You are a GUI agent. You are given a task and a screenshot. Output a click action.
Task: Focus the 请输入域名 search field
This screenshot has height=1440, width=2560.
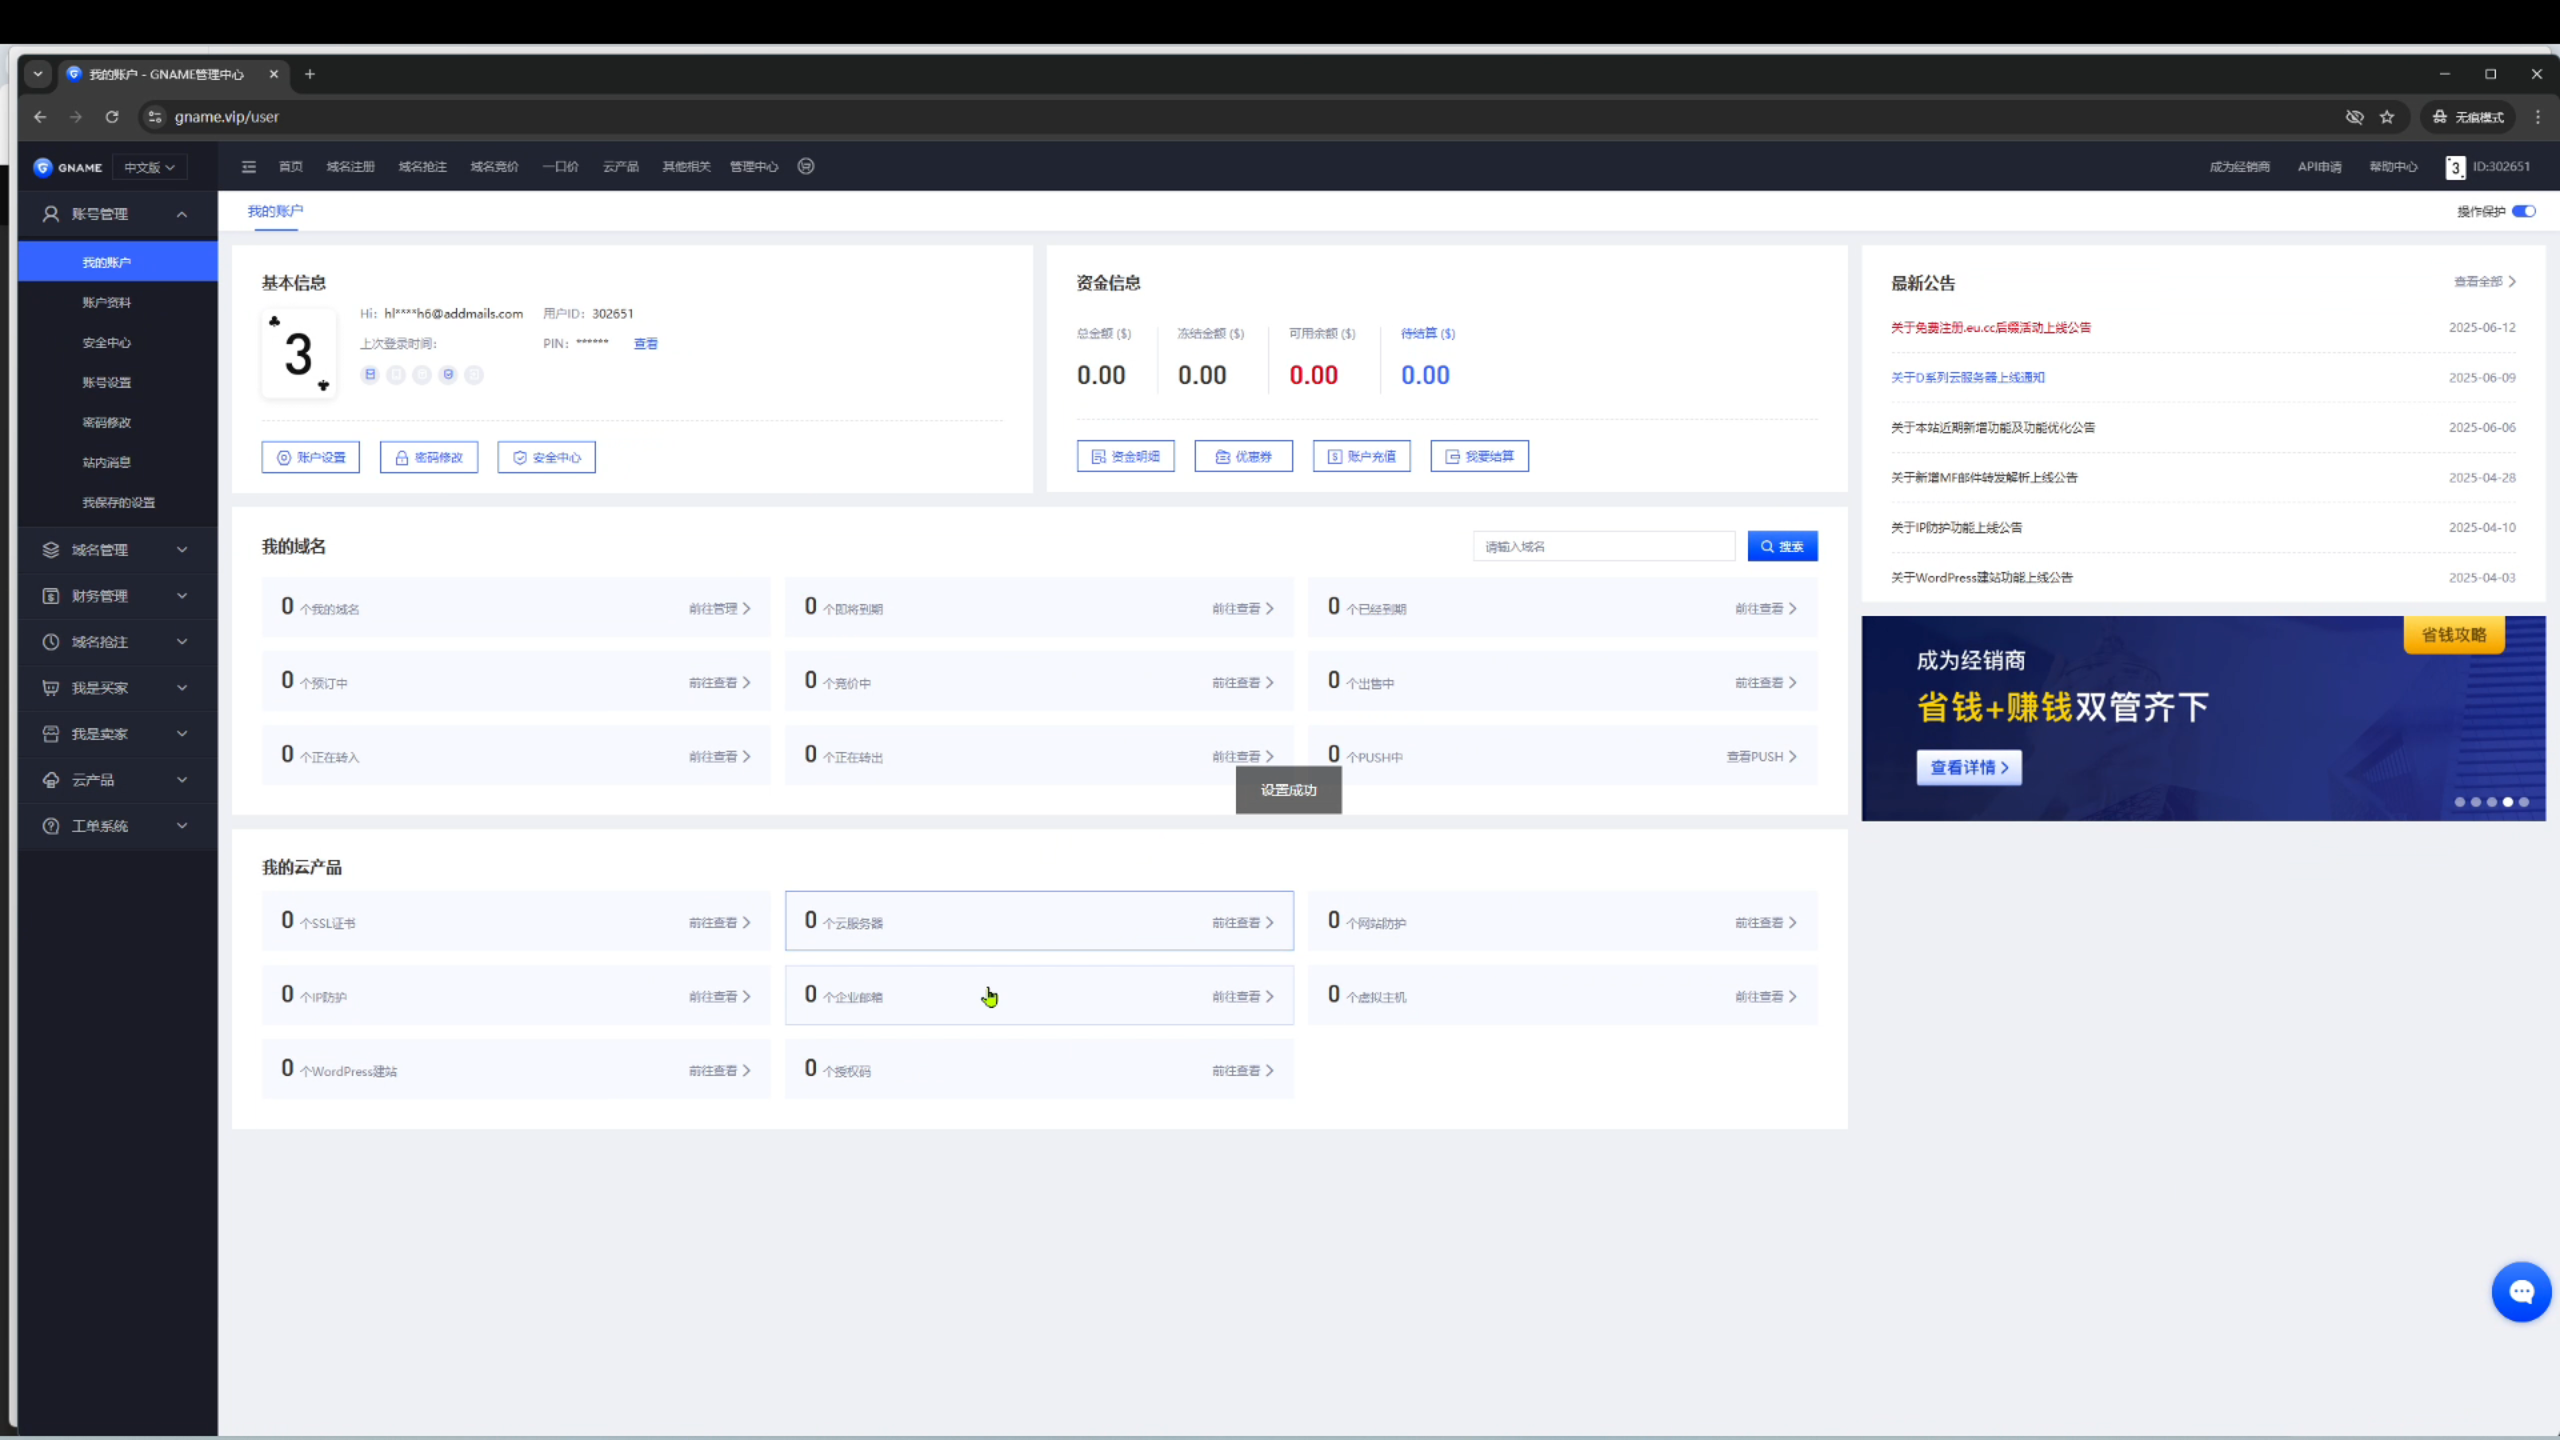coord(1604,546)
